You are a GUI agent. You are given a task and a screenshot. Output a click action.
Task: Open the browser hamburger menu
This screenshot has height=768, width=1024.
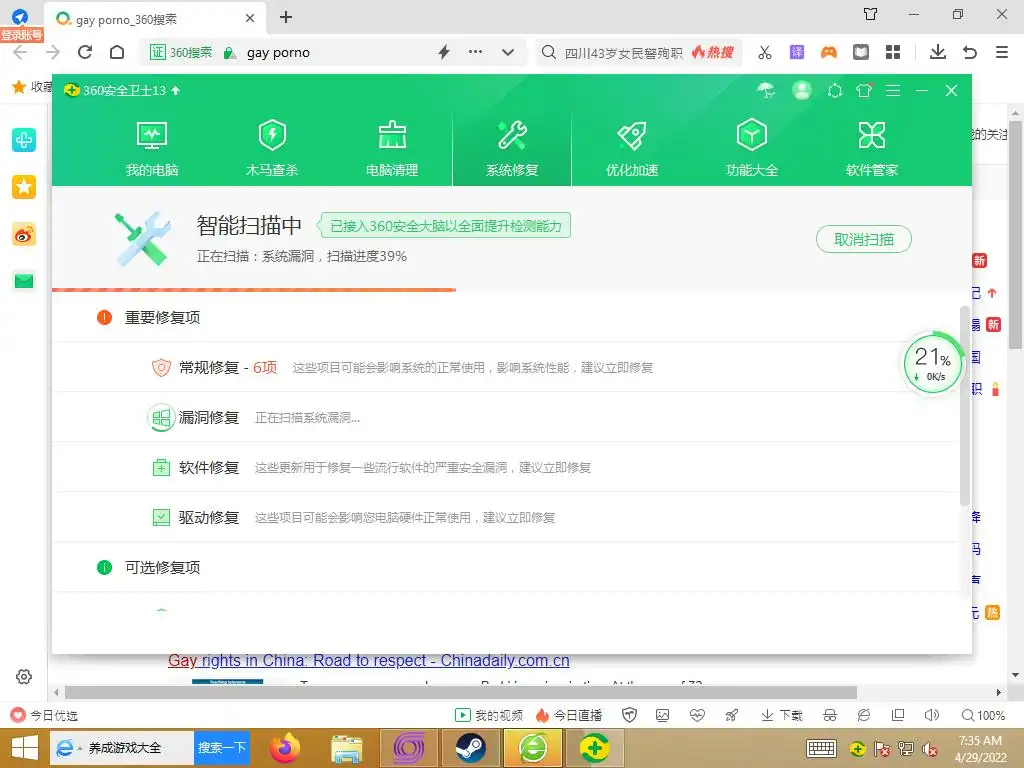(1002, 52)
